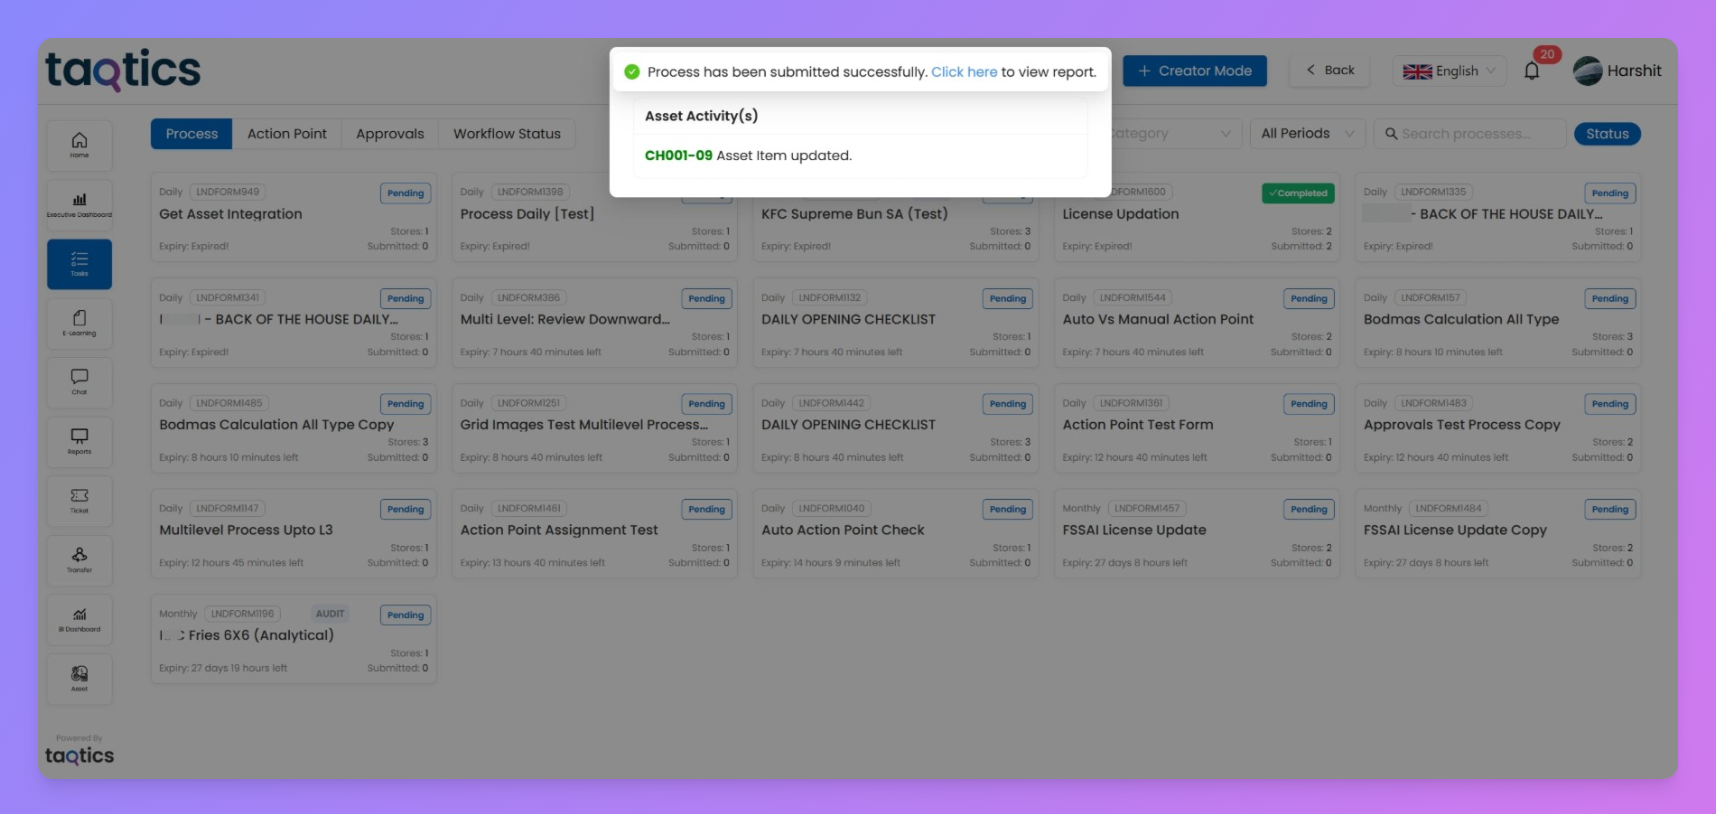Click the Status button
The width and height of the screenshot is (1716, 814).
[1607, 134]
